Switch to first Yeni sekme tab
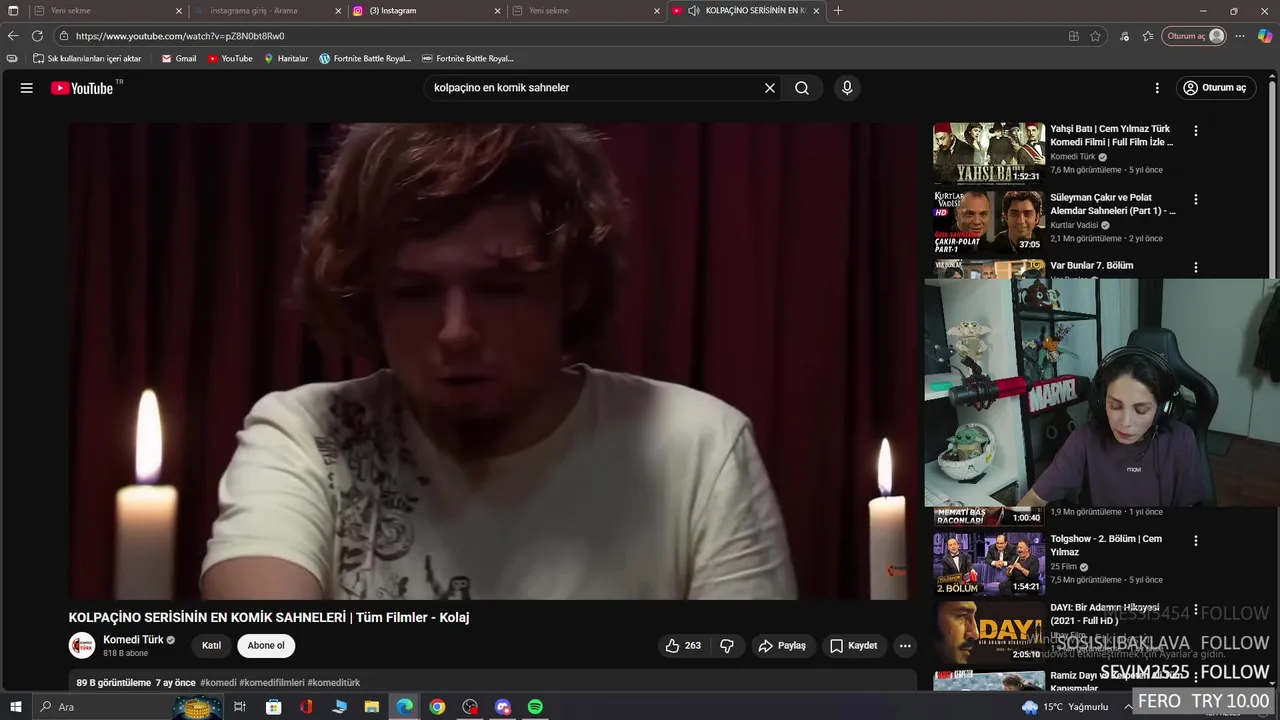The image size is (1280, 720). (x=107, y=11)
